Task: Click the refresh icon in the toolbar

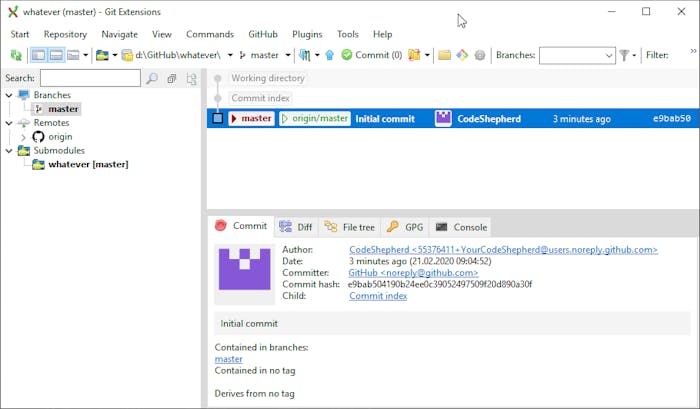Action: pyautogui.click(x=16, y=55)
